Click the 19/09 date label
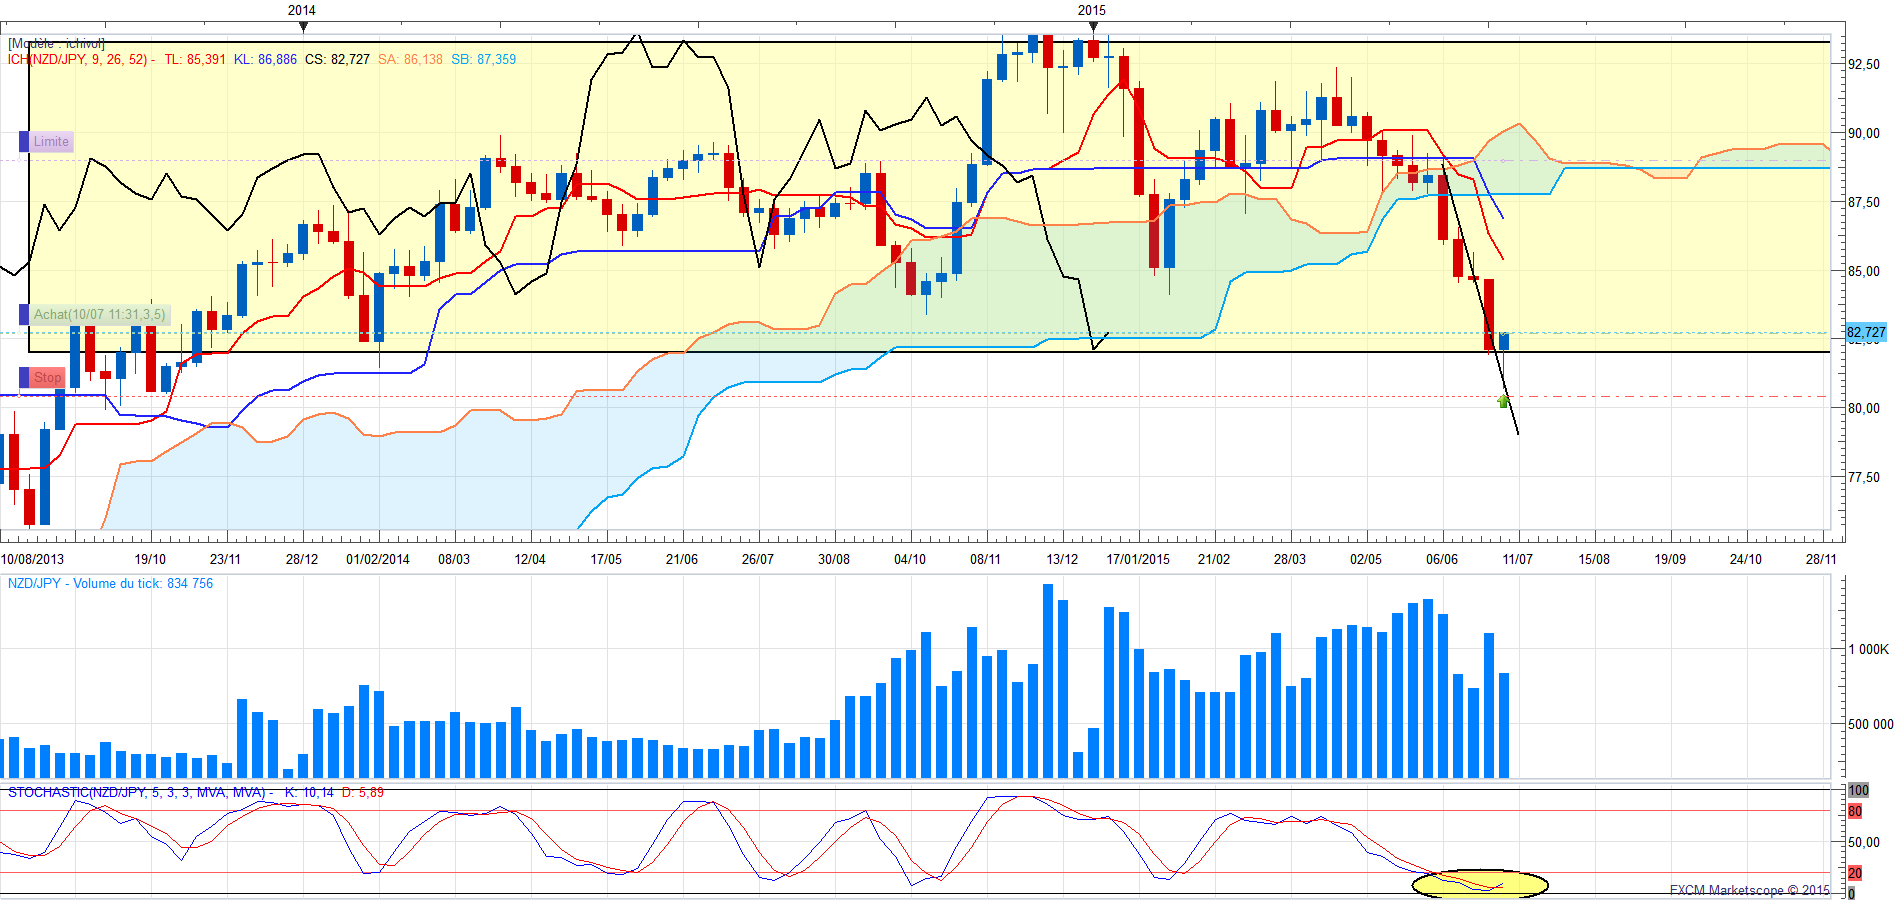 point(1670,560)
